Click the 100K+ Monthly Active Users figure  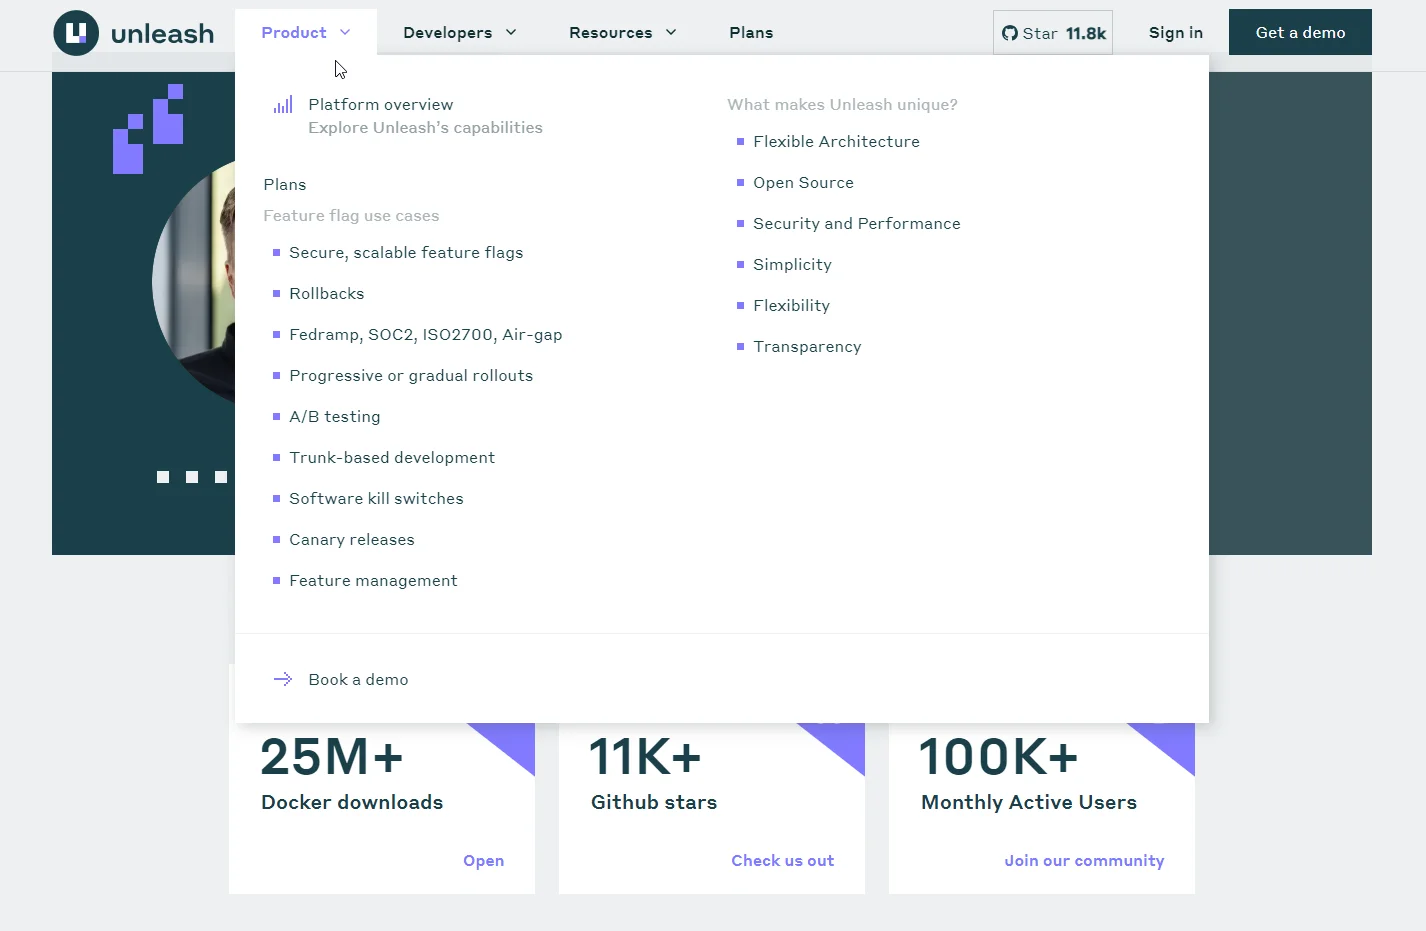[998, 757]
